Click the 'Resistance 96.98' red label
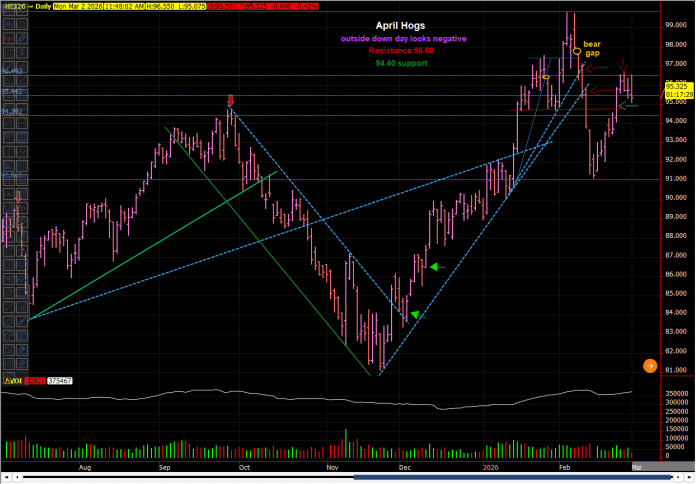This screenshot has height=484, width=696. click(402, 50)
